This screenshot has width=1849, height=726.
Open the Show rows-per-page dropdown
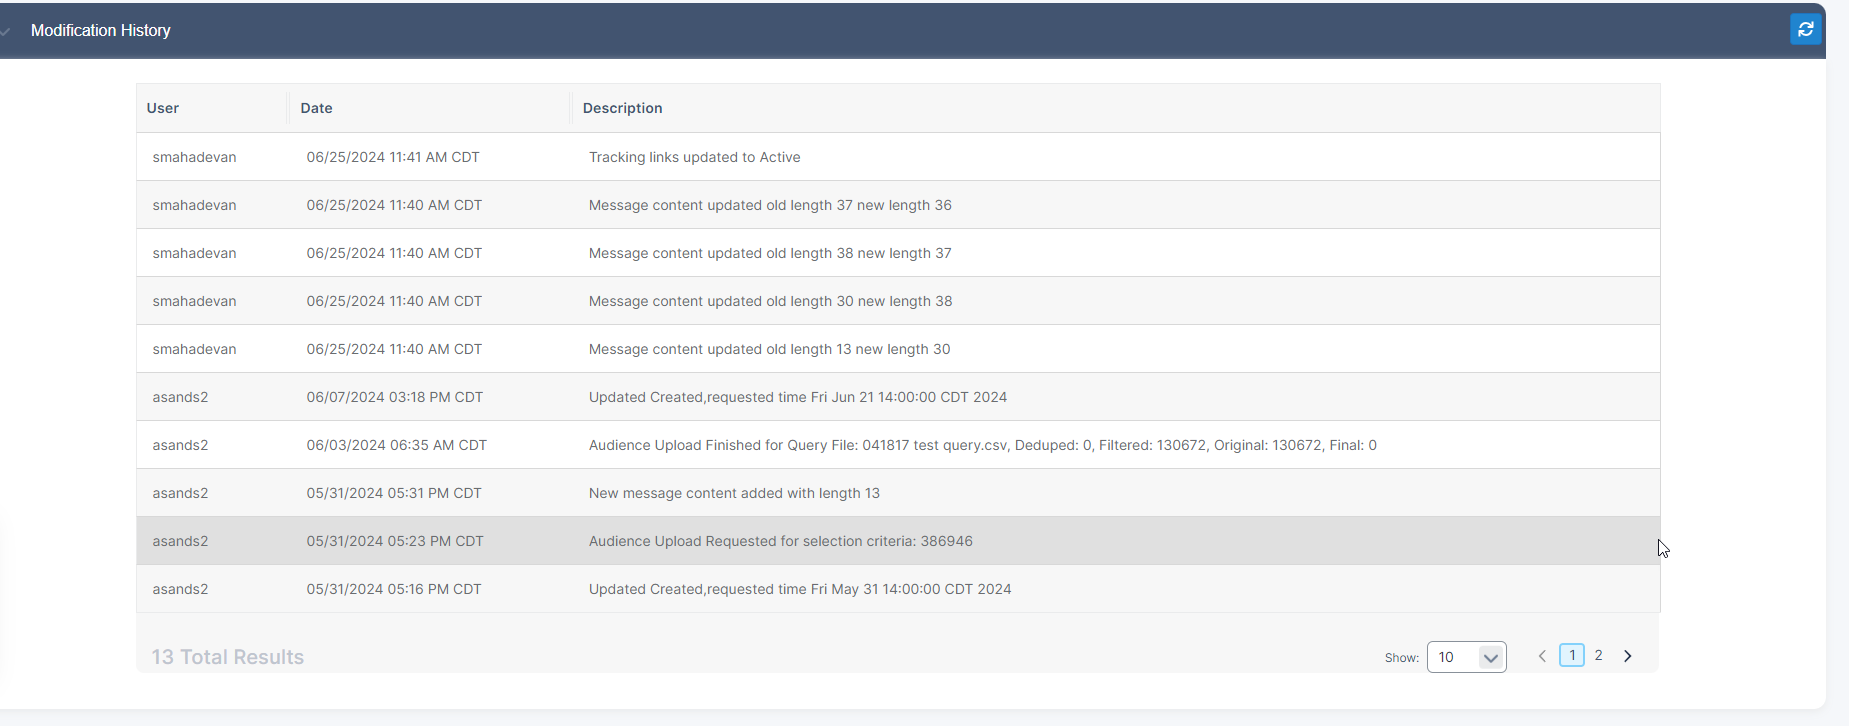[1466, 657]
